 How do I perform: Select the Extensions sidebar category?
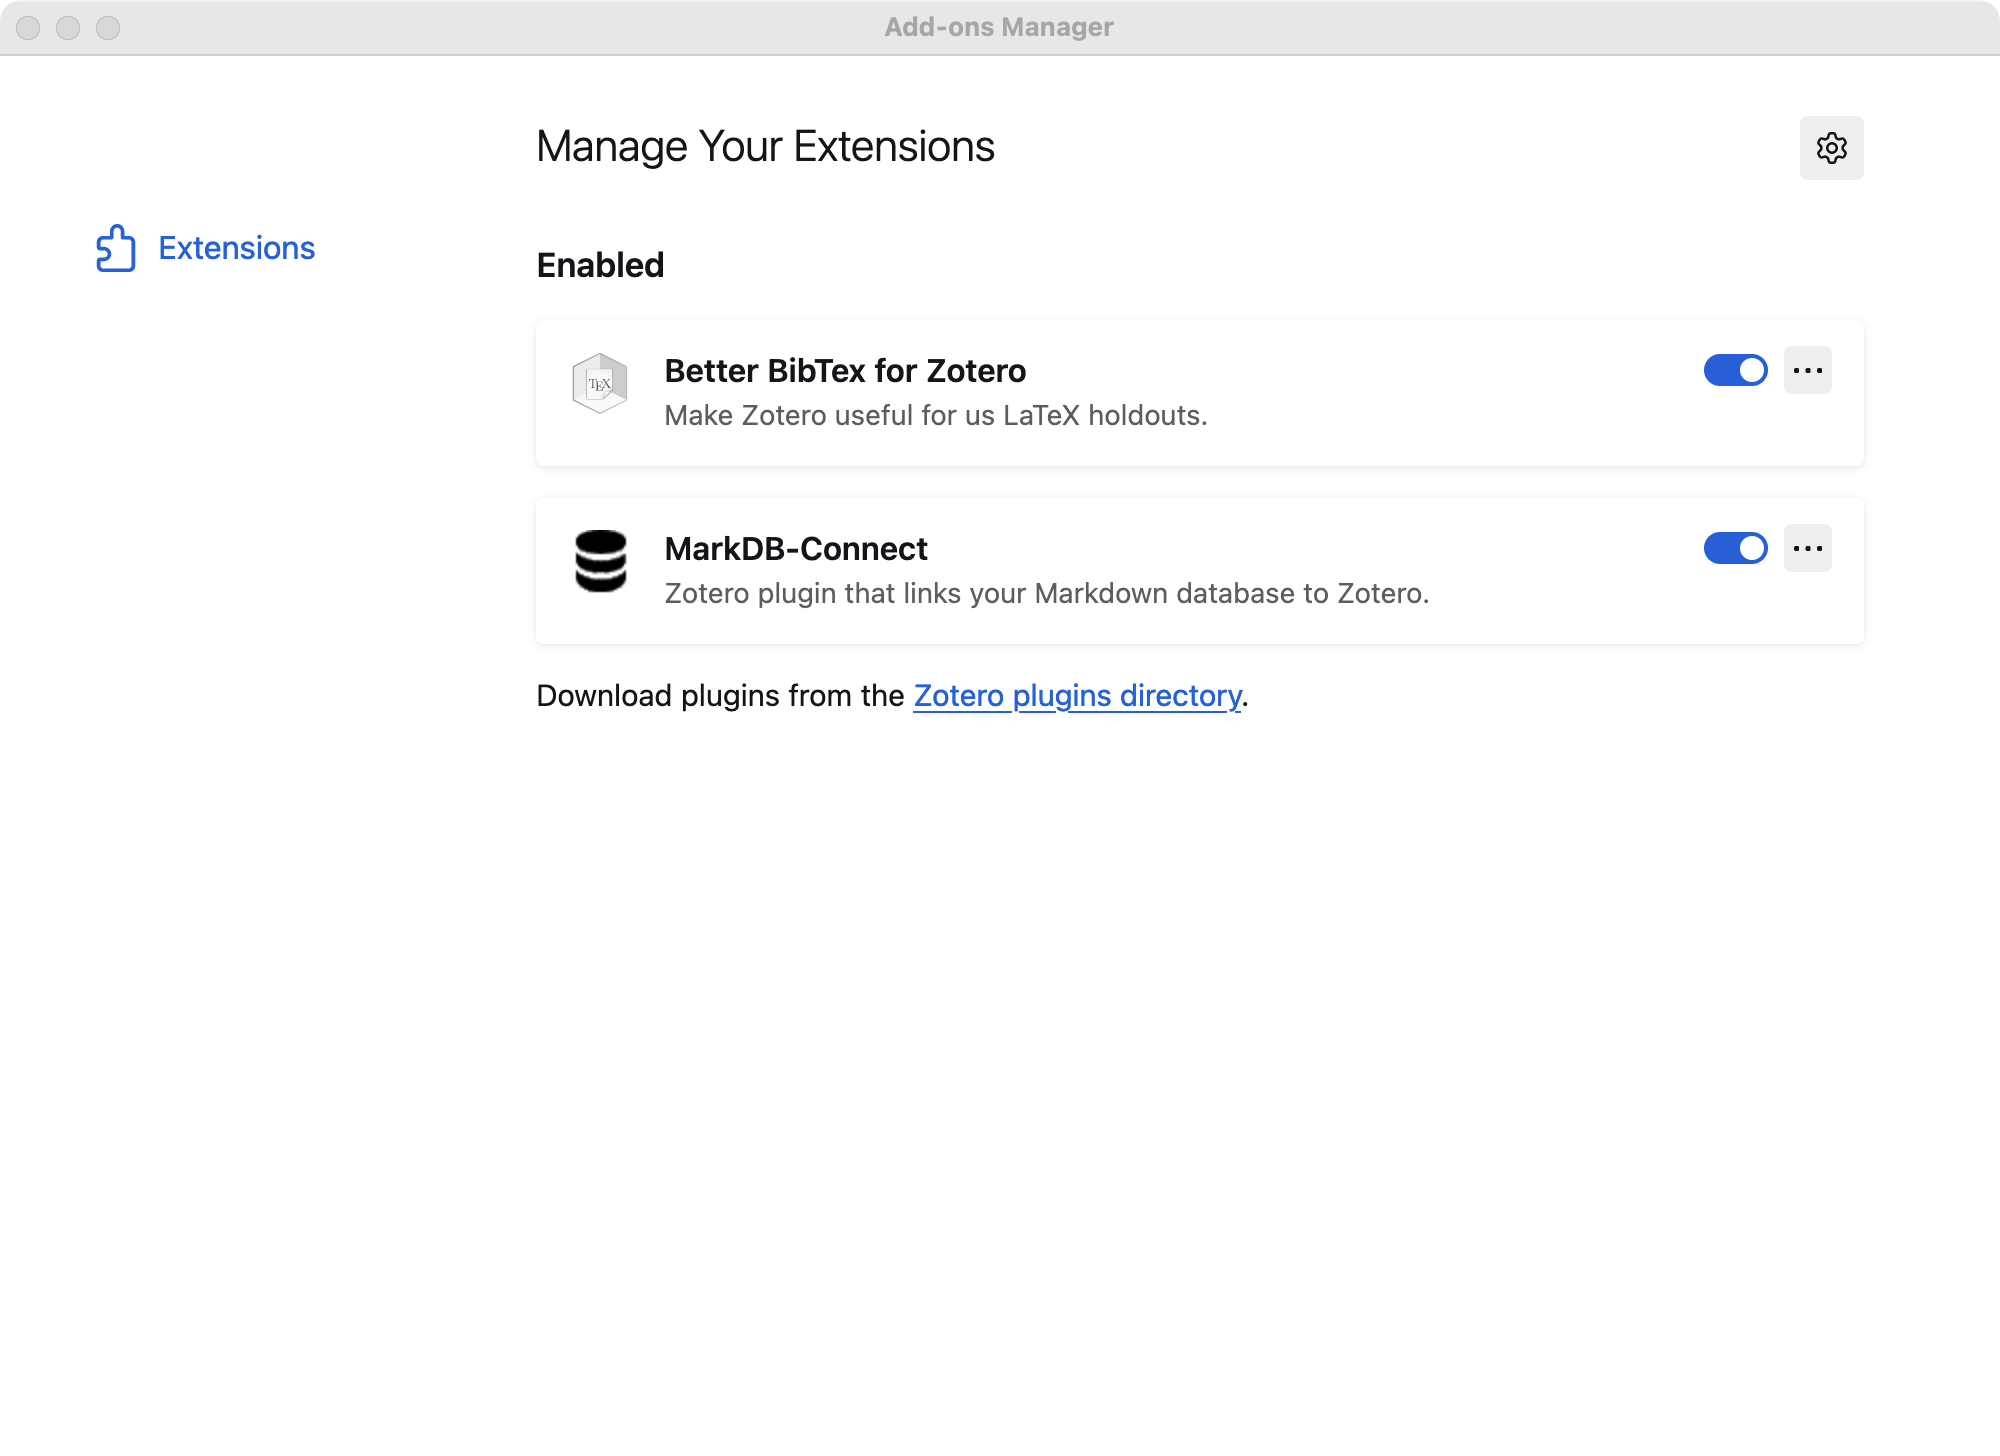(236, 248)
